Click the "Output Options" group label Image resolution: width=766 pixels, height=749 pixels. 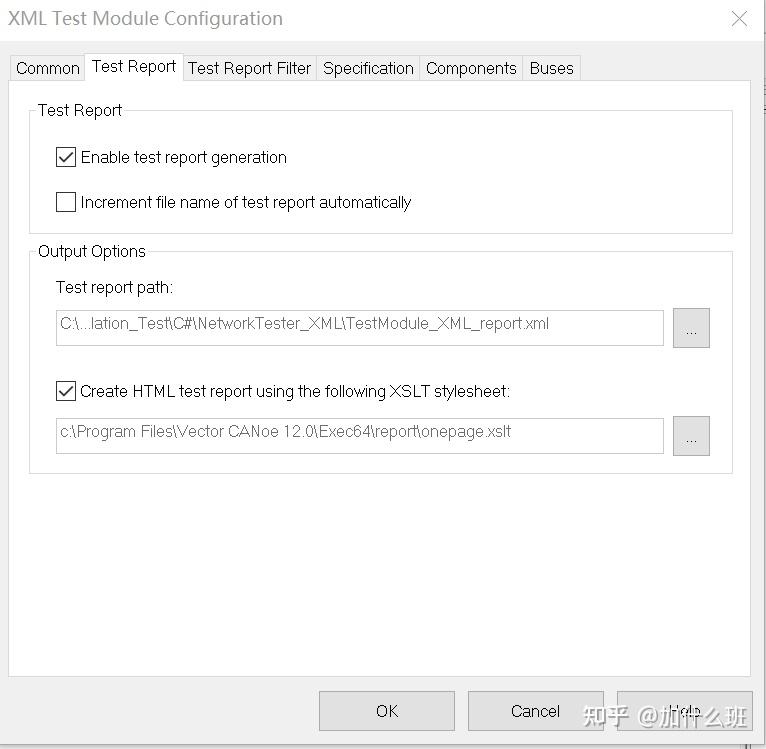pos(92,251)
